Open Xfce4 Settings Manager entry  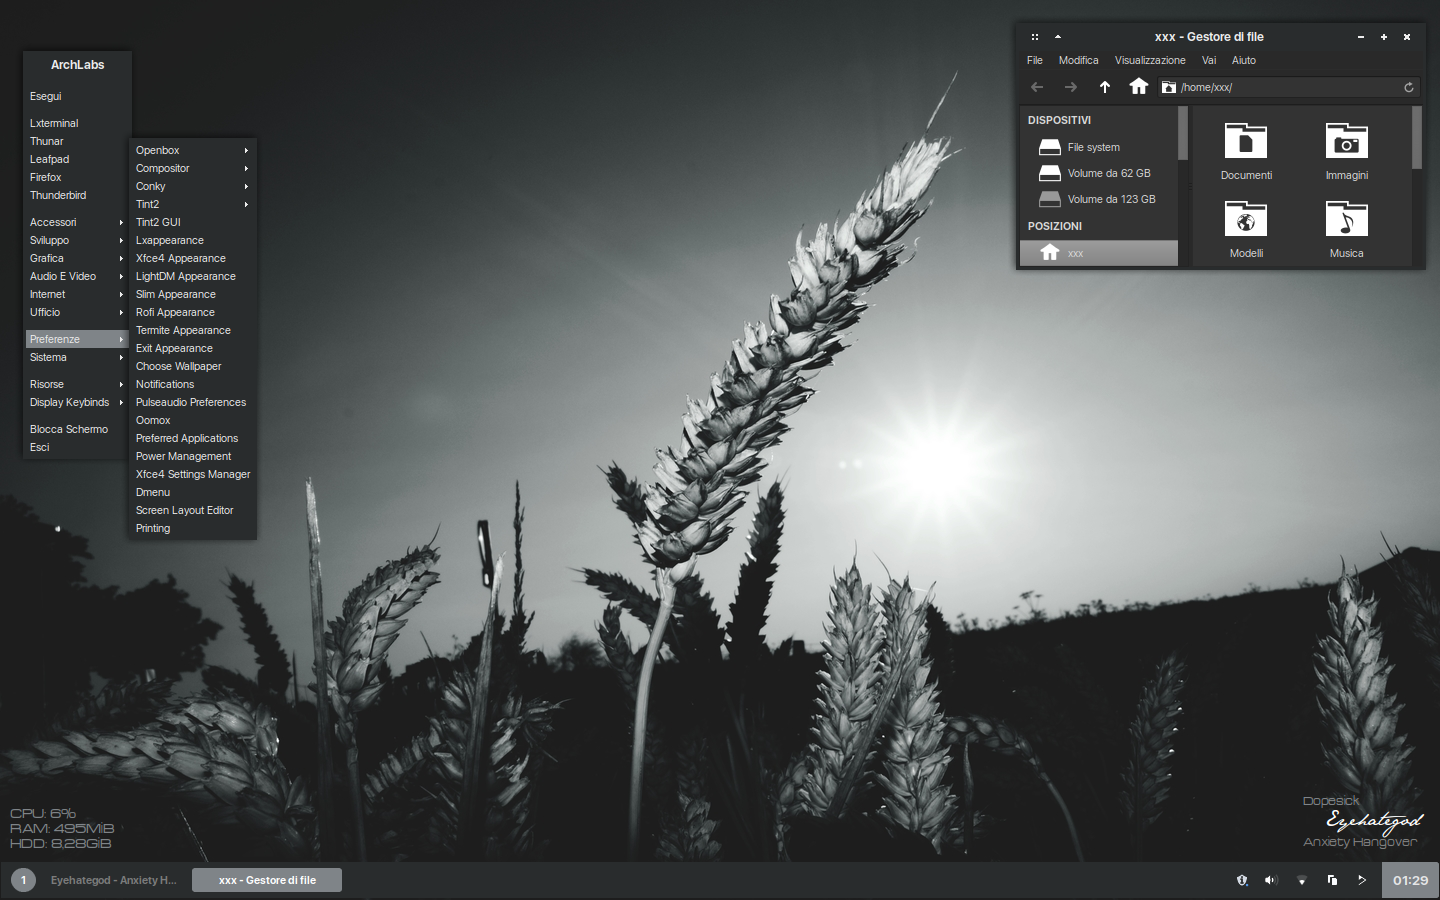point(192,474)
